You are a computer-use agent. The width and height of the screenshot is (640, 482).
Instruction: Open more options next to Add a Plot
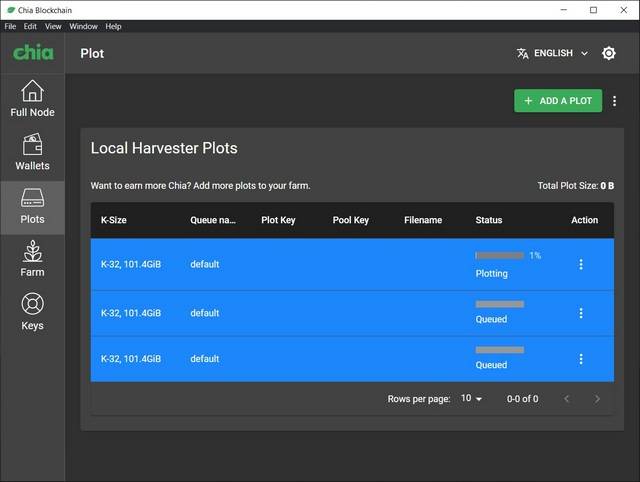[x=615, y=101]
